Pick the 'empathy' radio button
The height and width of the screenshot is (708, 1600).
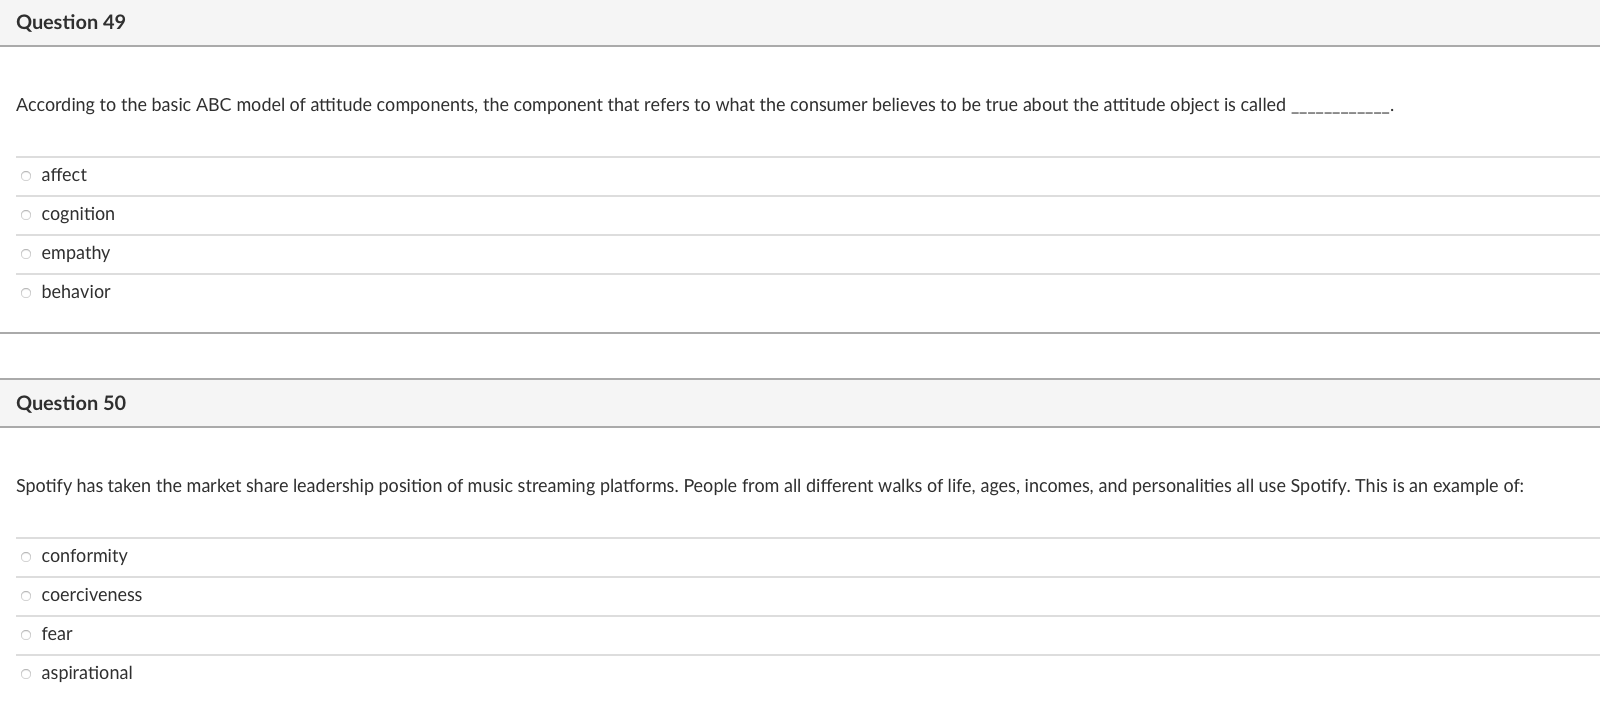tap(26, 254)
